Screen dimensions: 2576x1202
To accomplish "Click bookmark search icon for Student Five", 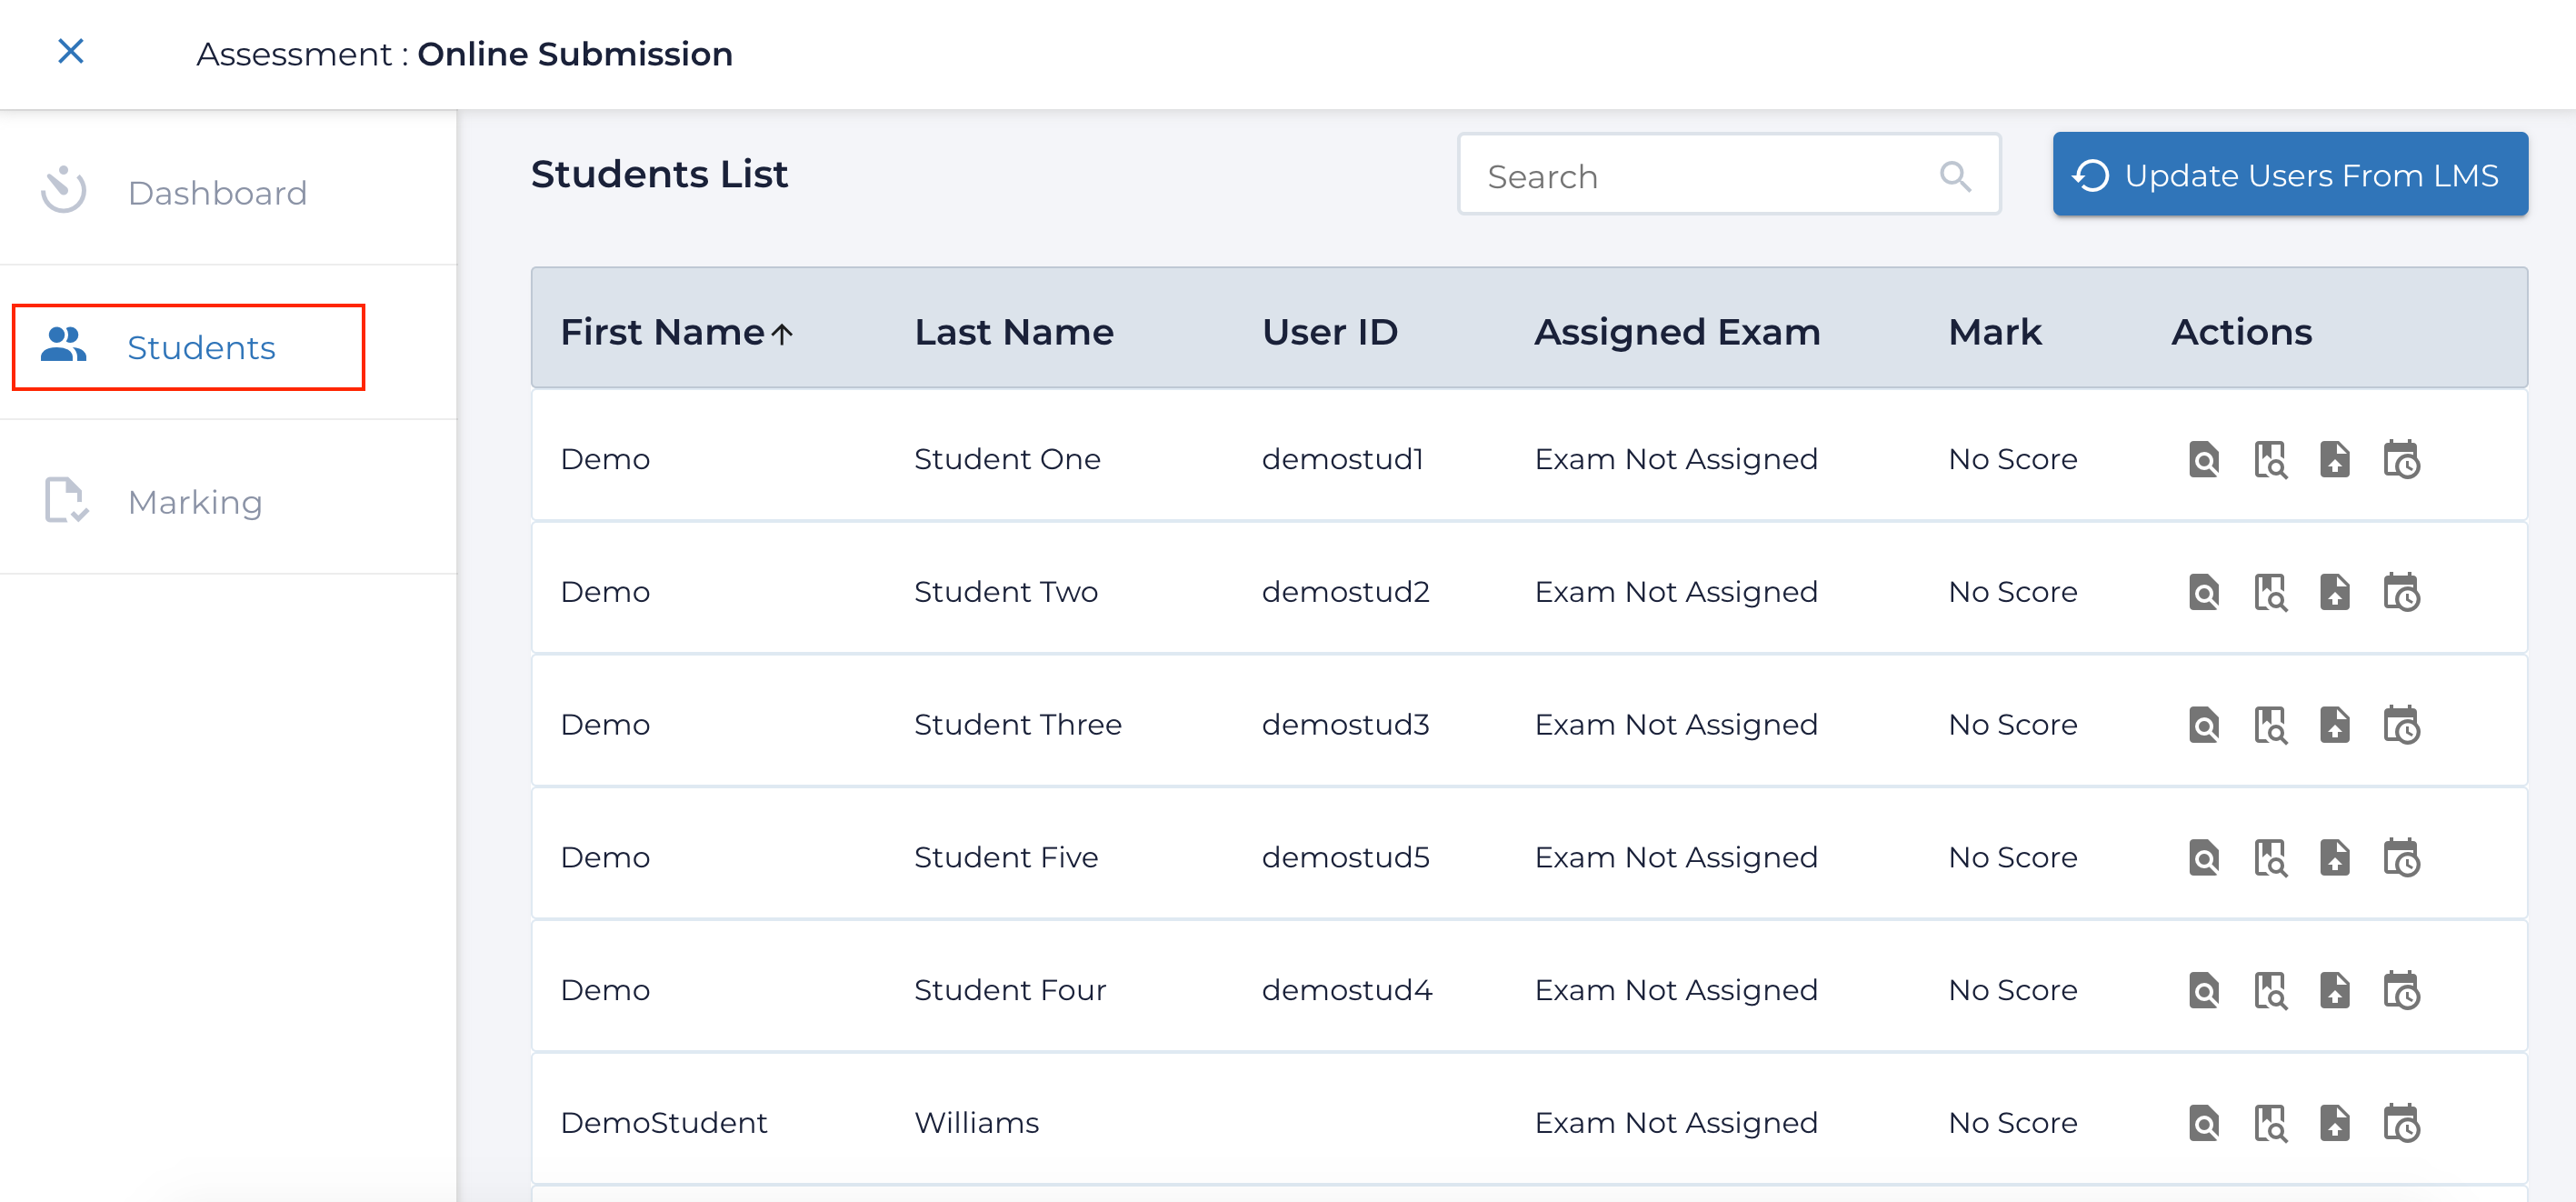I will (x=2269, y=858).
